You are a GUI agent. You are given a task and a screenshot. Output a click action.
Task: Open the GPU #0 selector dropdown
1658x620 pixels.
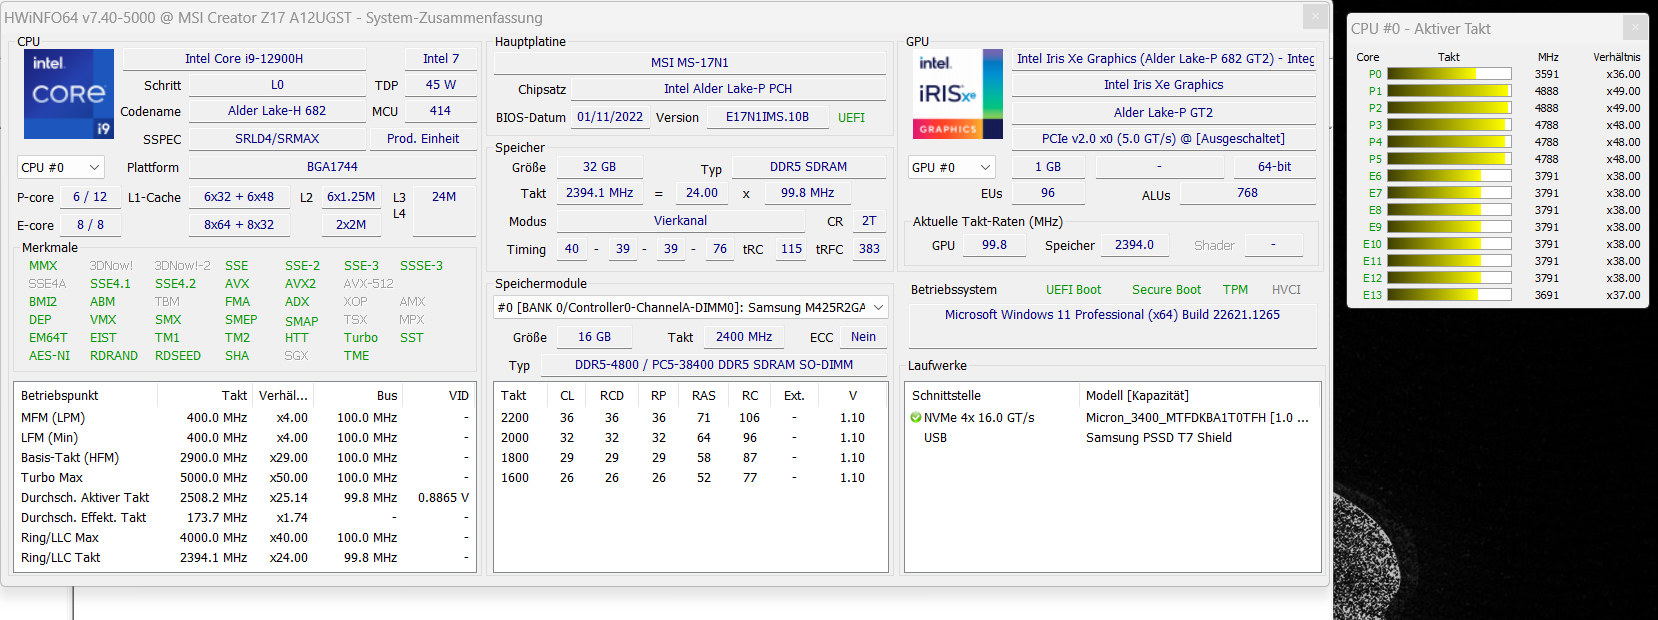[x=952, y=167]
